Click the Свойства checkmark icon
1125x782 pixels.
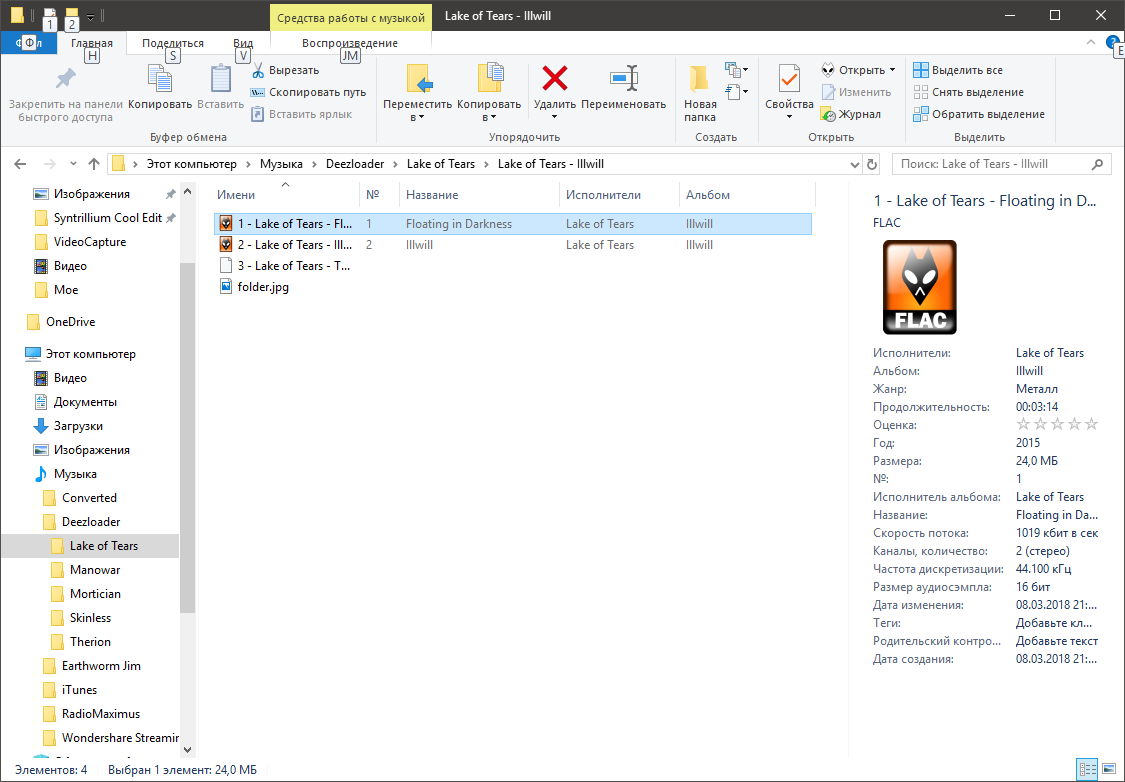pos(789,79)
